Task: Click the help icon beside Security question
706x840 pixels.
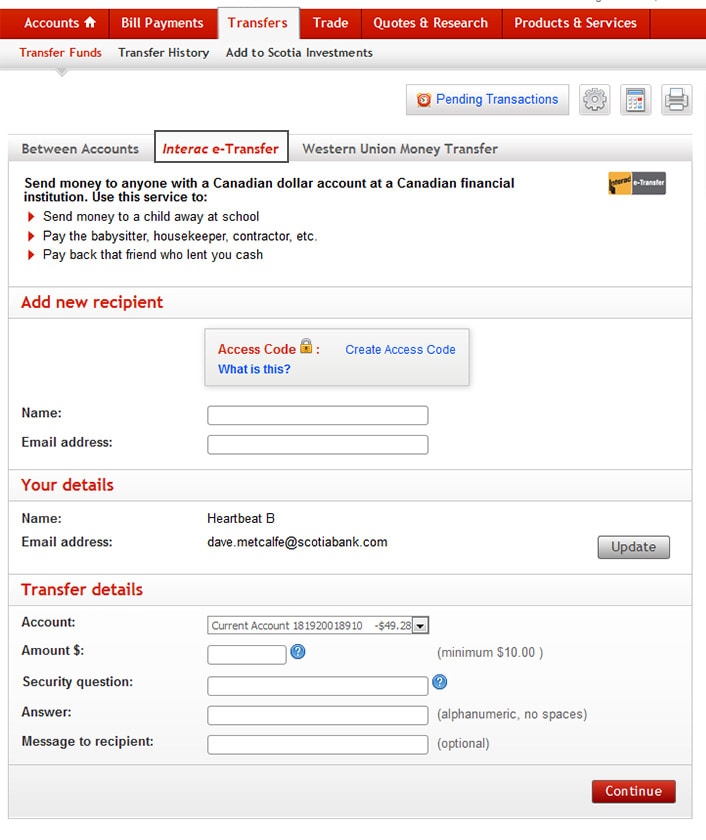Action: point(440,683)
